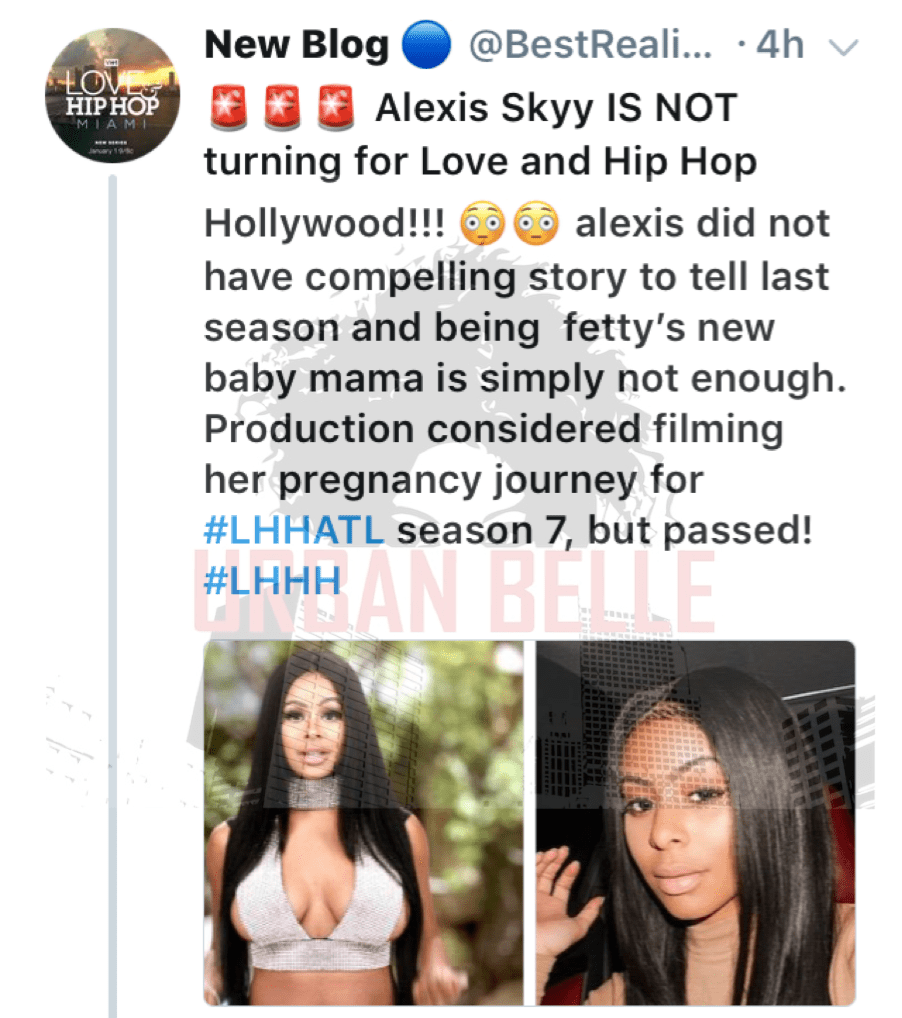The width and height of the screenshot is (902, 1018).
Task: Click the first red siren emoji
Action: tap(229, 108)
